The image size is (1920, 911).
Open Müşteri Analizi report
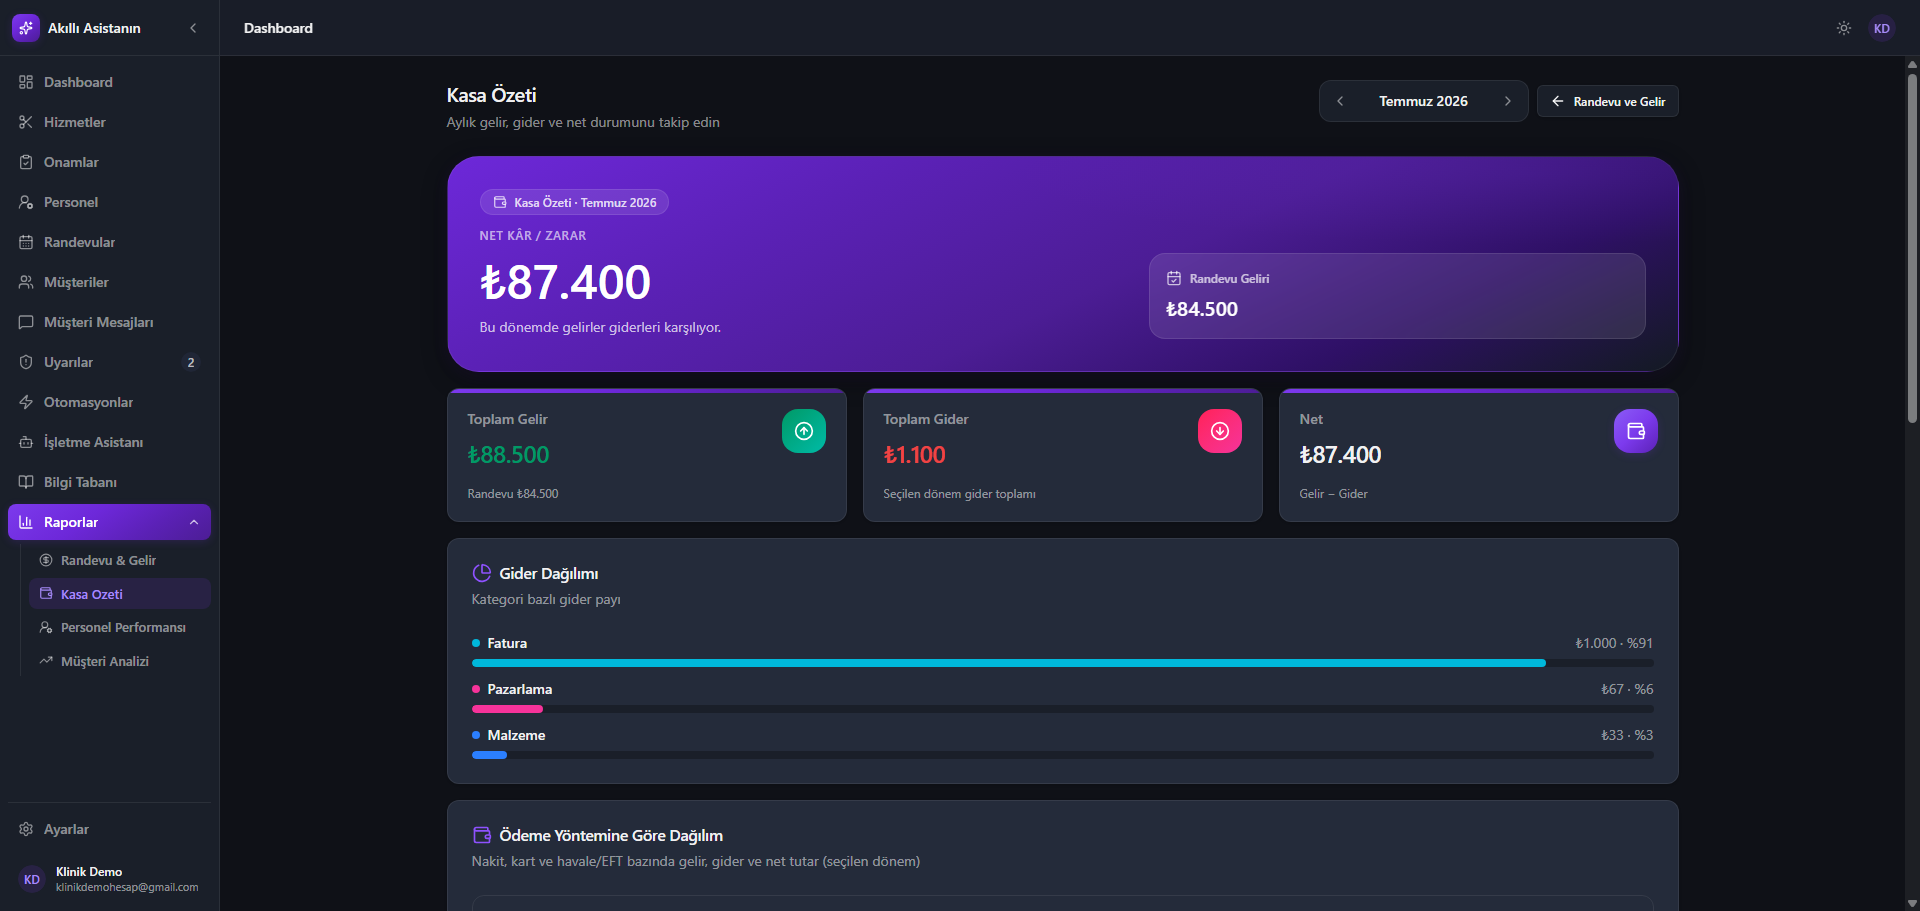point(120,661)
